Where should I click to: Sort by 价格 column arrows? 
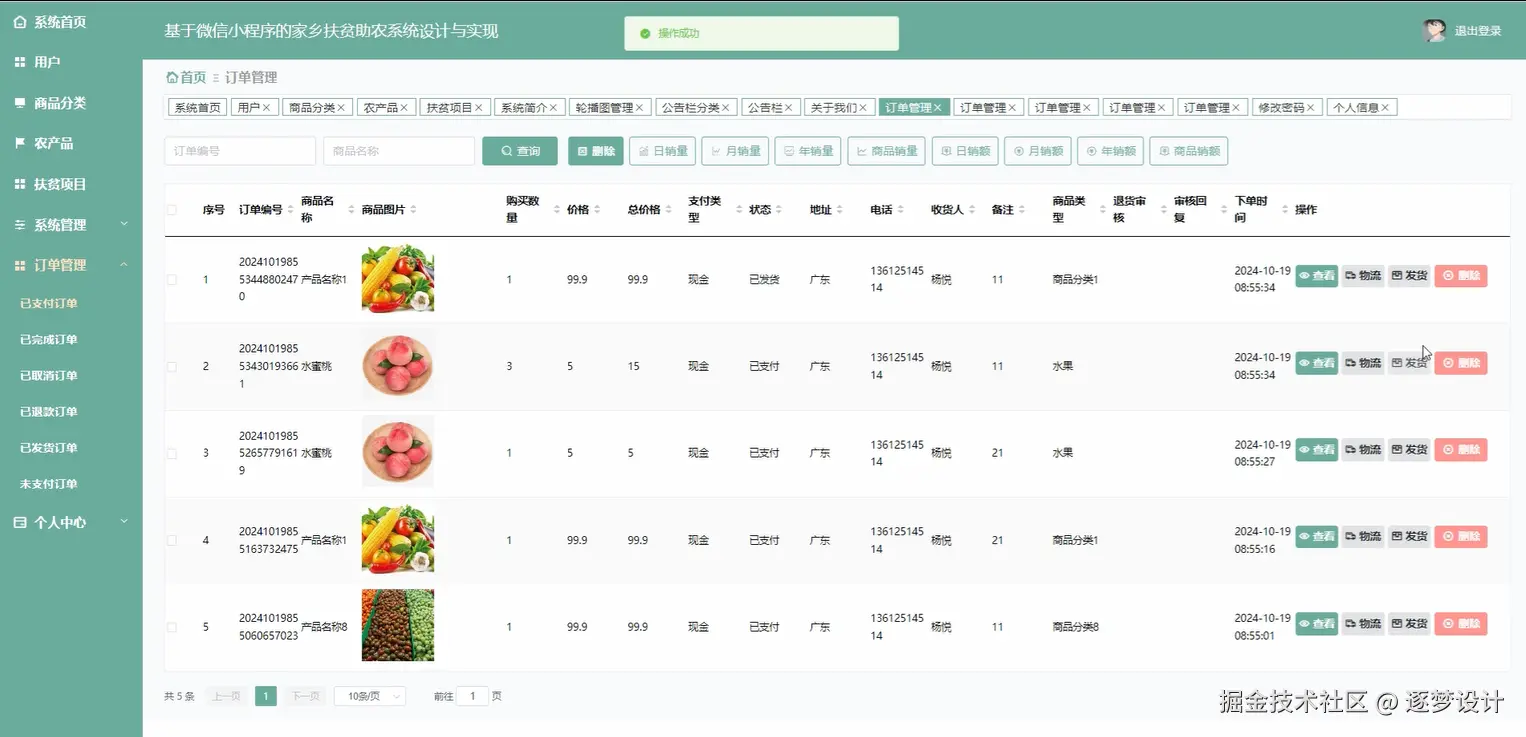[597, 210]
